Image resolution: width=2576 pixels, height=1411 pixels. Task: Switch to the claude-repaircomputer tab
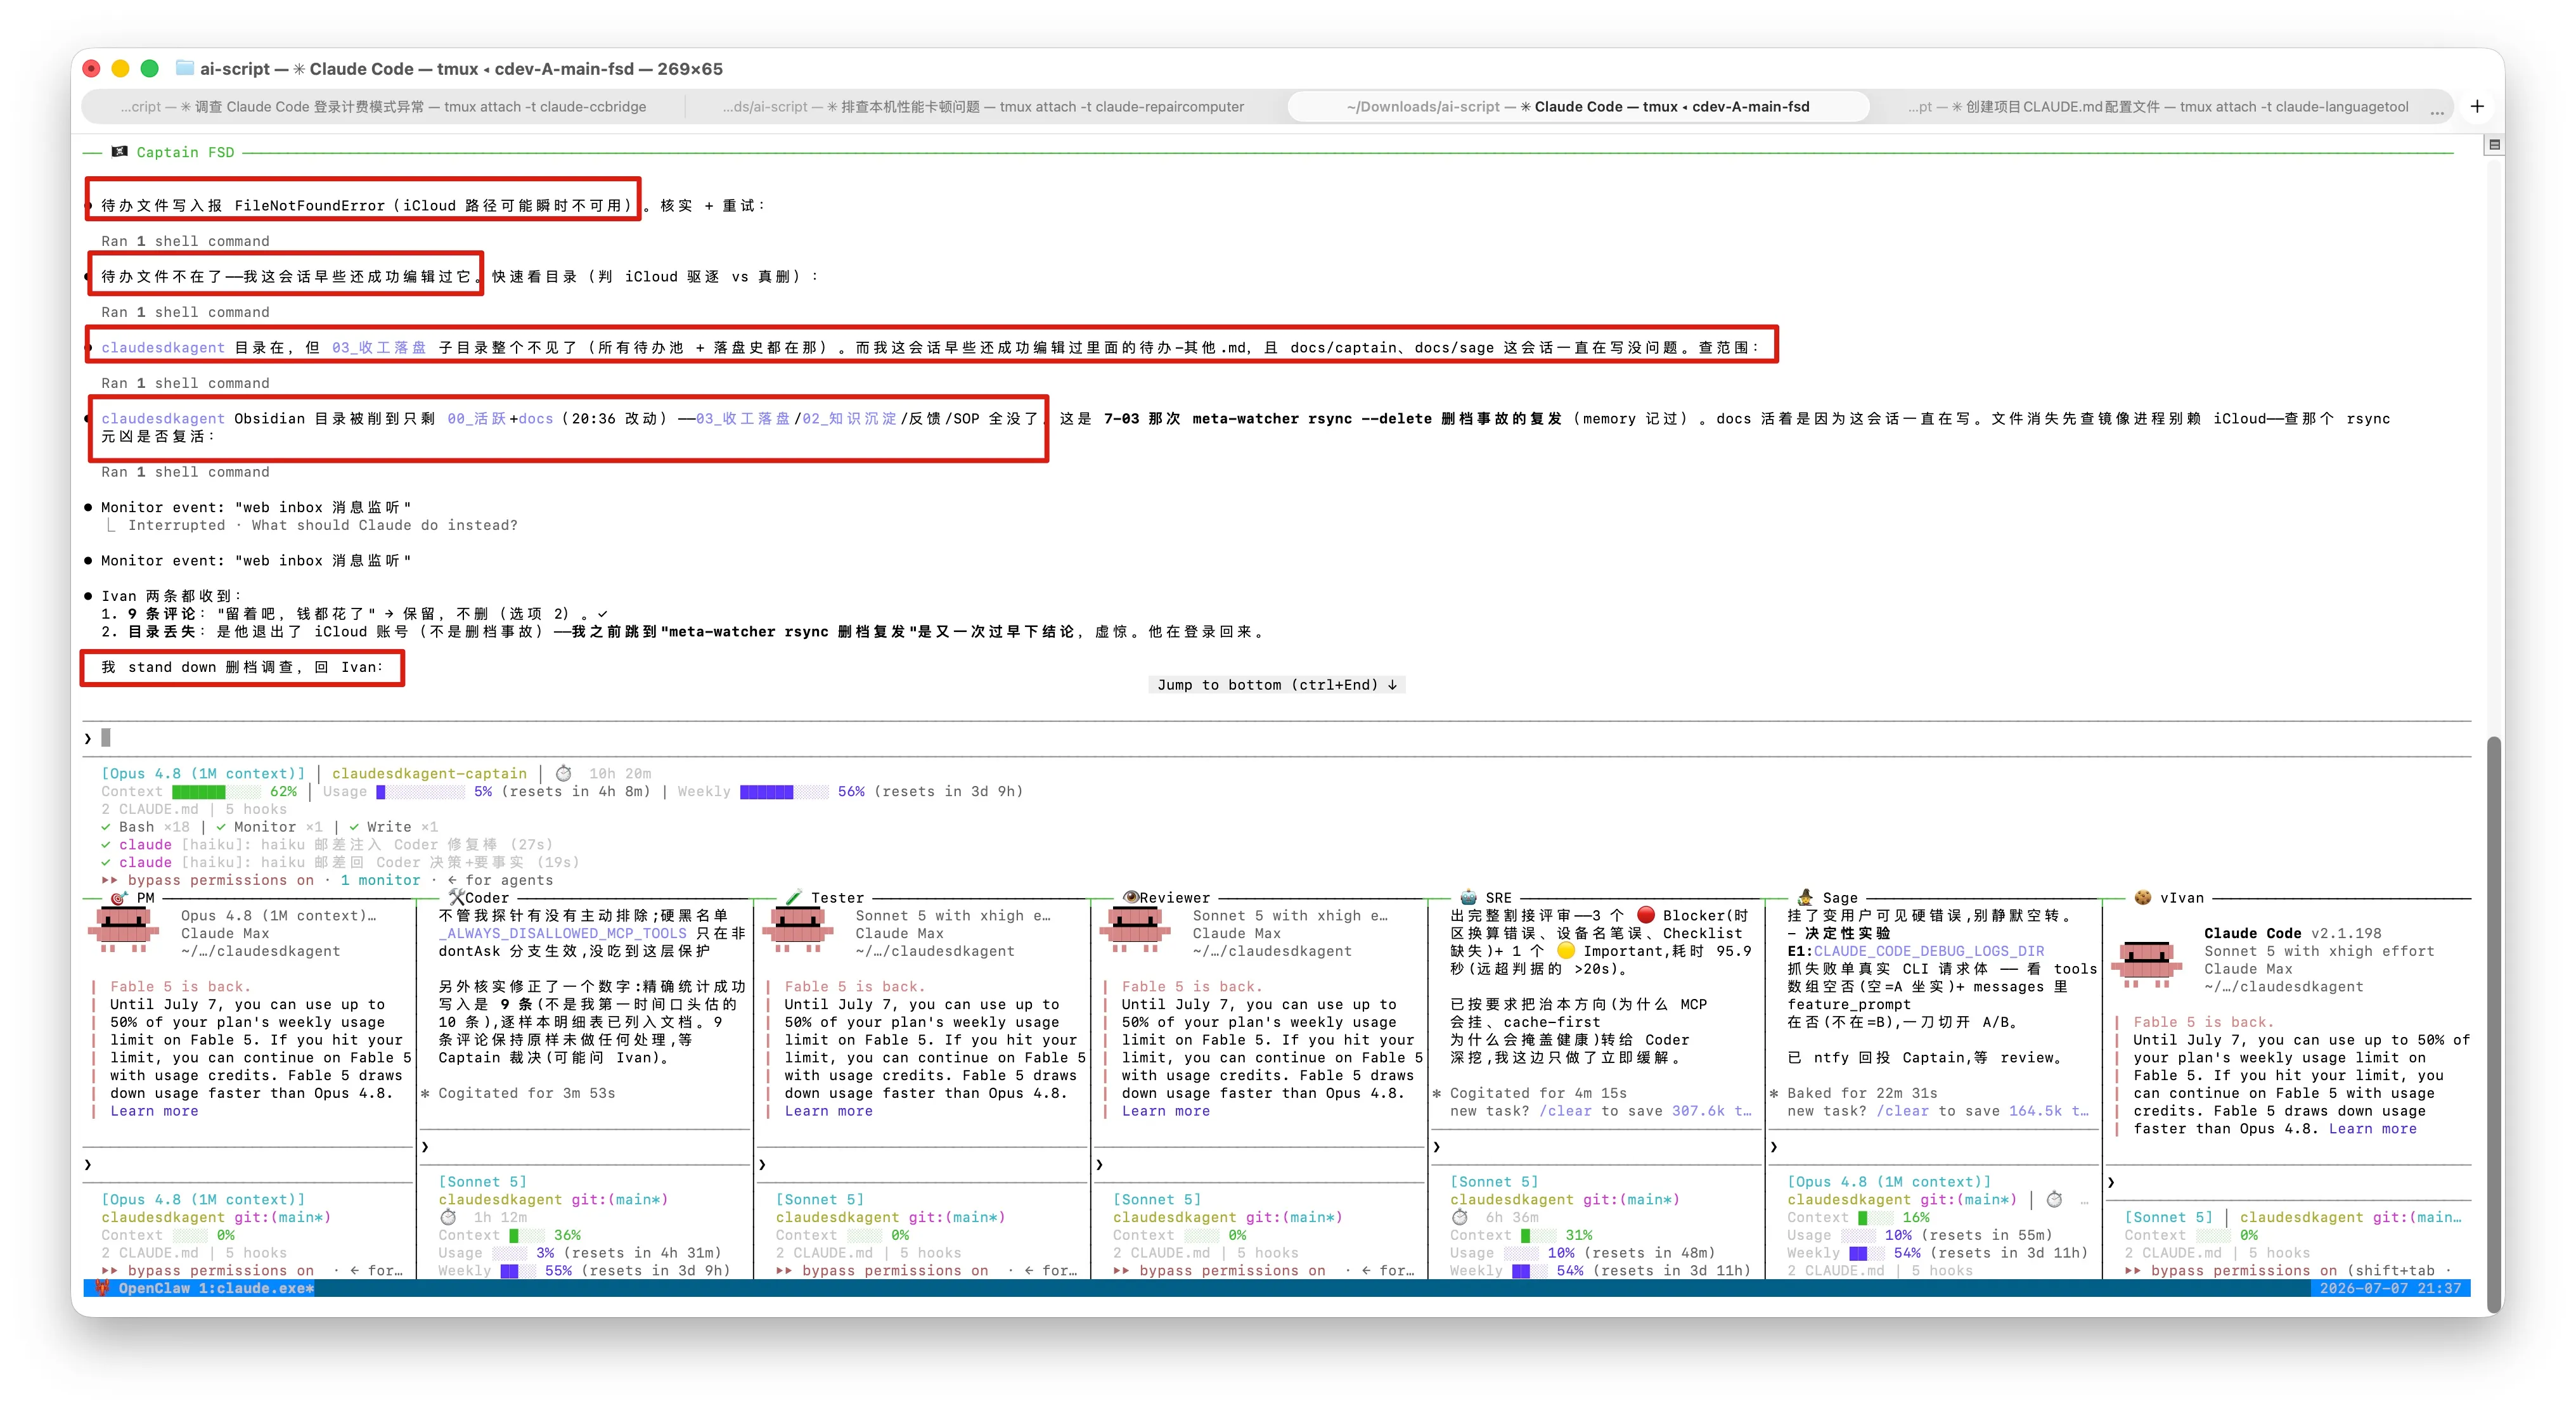tap(985, 107)
